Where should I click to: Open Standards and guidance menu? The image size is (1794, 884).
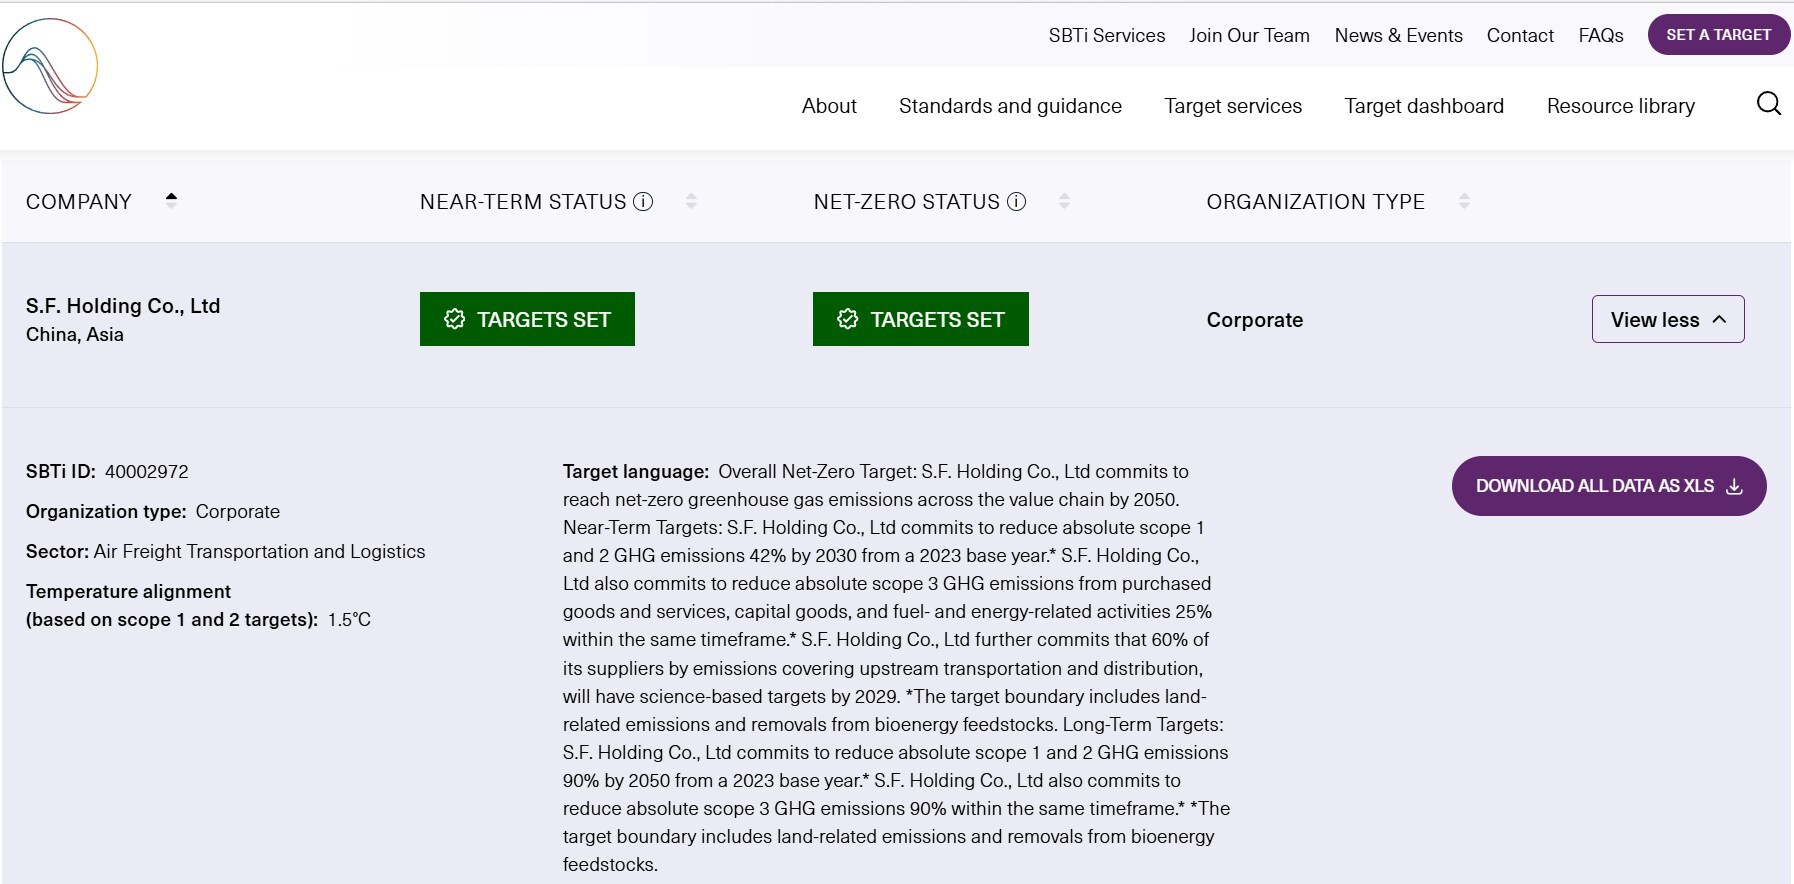(x=1010, y=106)
